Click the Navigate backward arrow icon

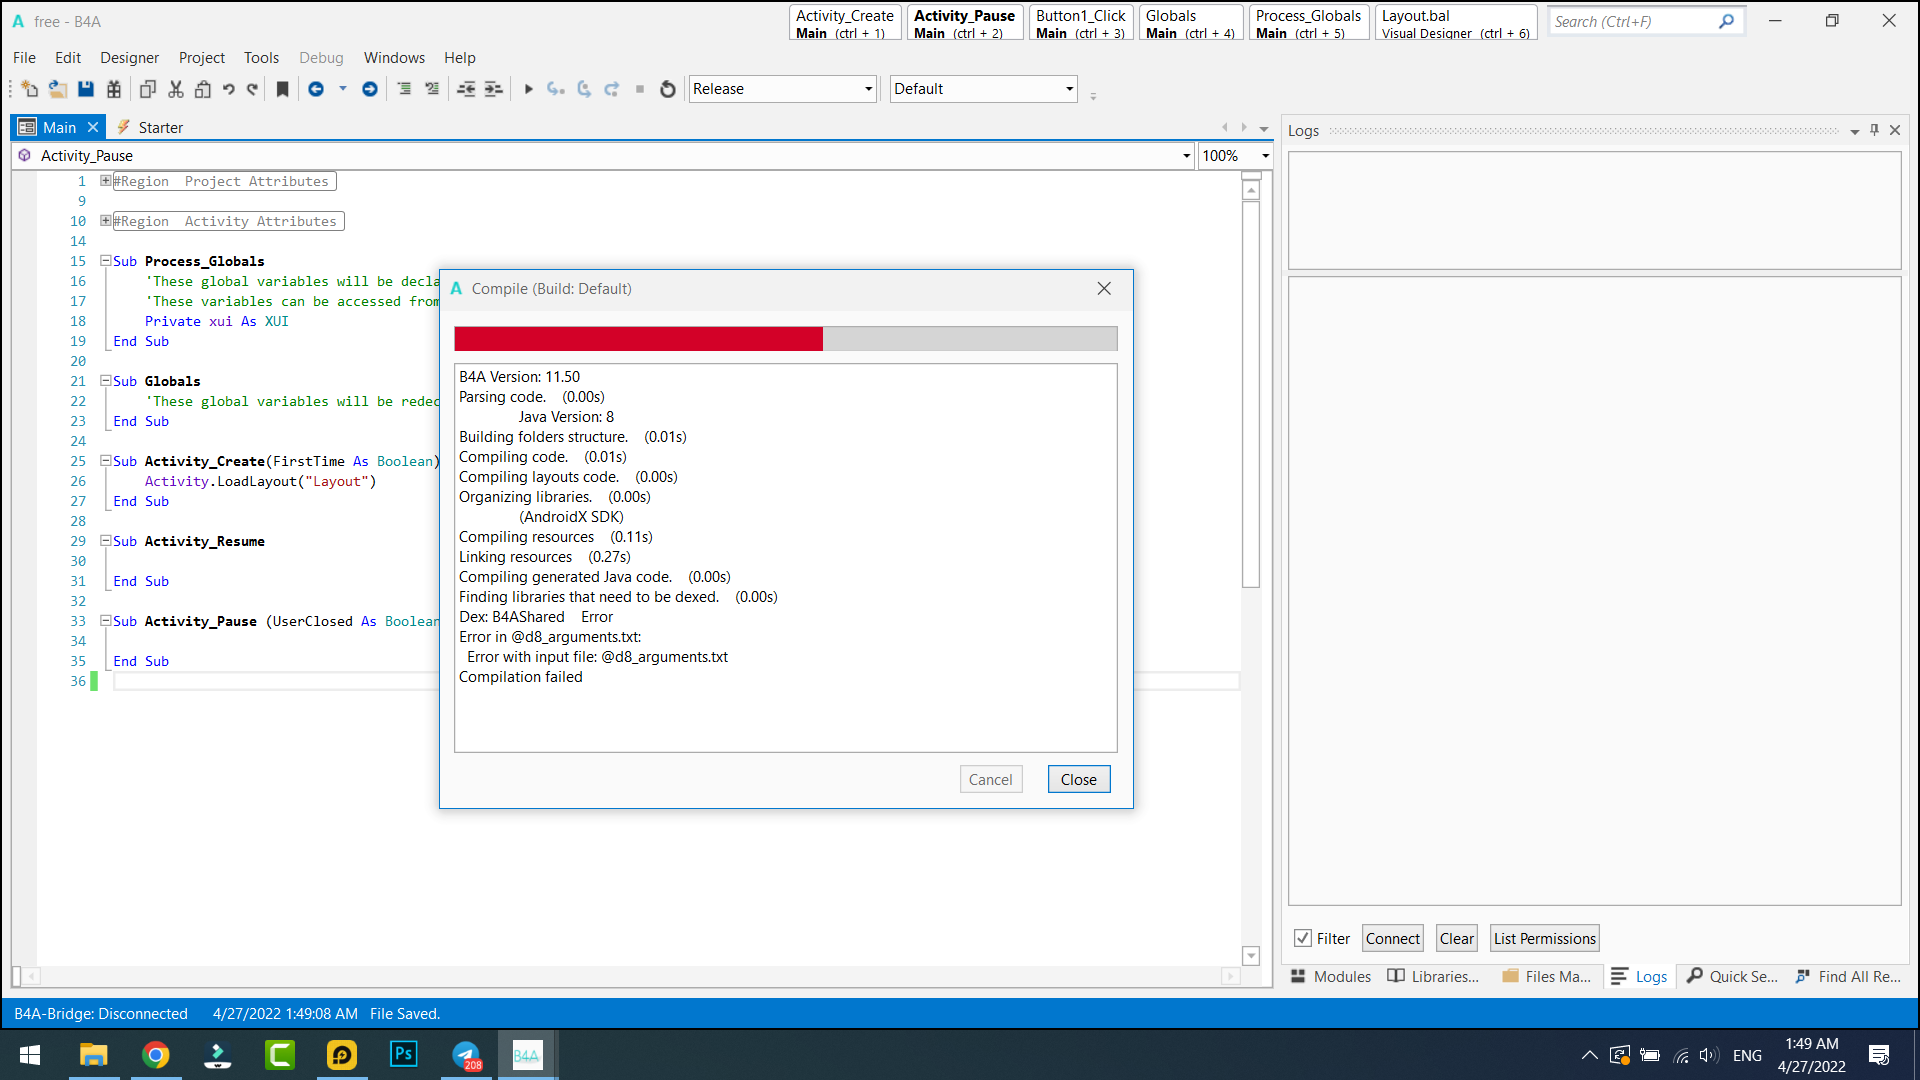pos(316,89)
